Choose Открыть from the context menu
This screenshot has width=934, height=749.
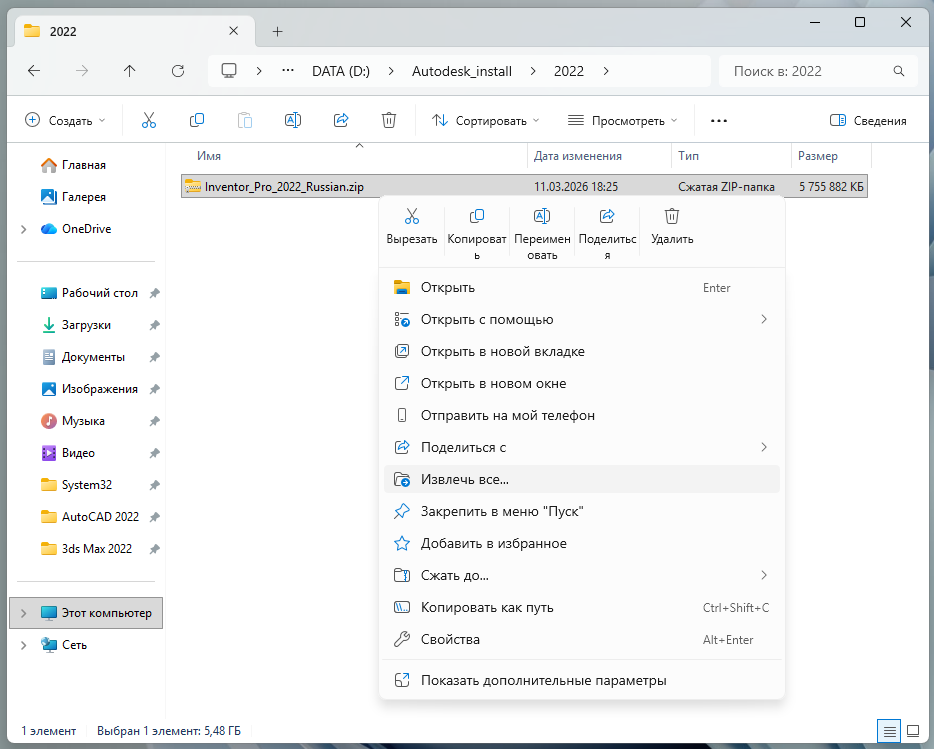pos(582,288)
